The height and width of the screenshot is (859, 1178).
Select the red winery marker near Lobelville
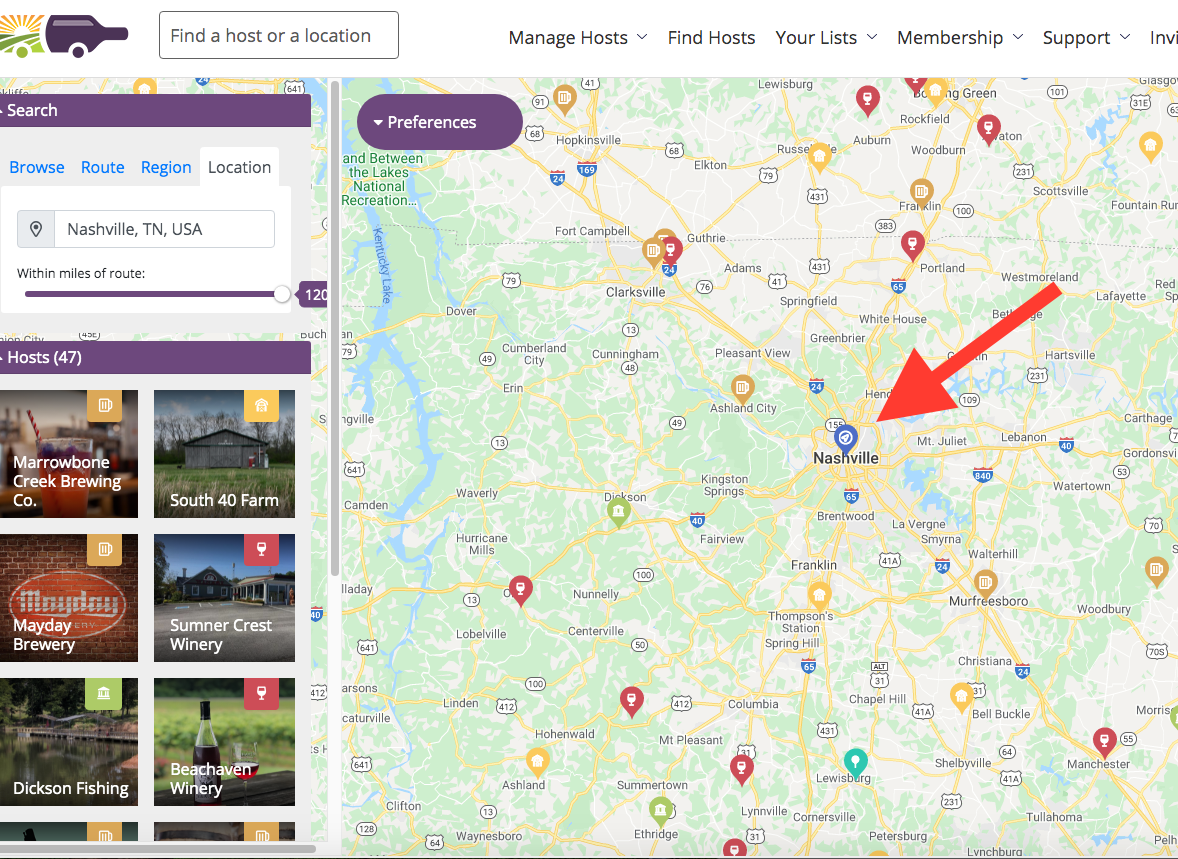coord(521,590)
